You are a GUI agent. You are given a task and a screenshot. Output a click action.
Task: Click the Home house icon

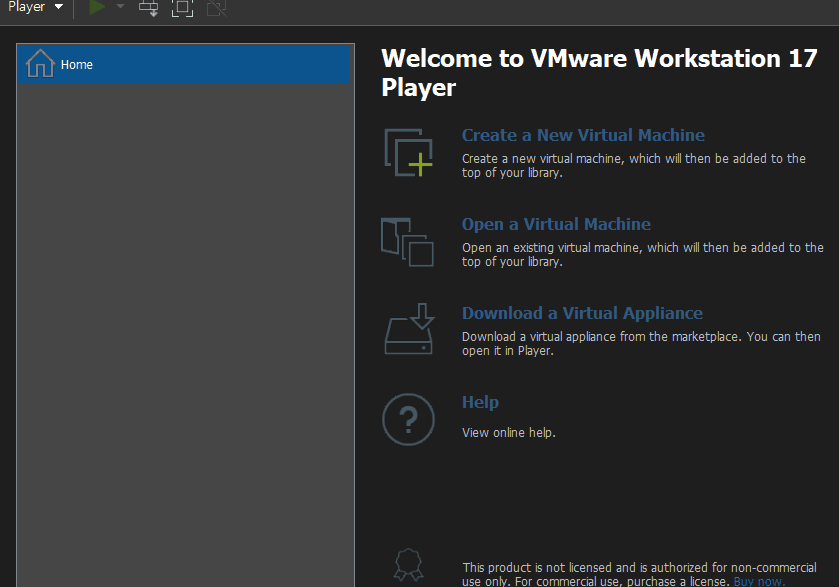(40, 63)
